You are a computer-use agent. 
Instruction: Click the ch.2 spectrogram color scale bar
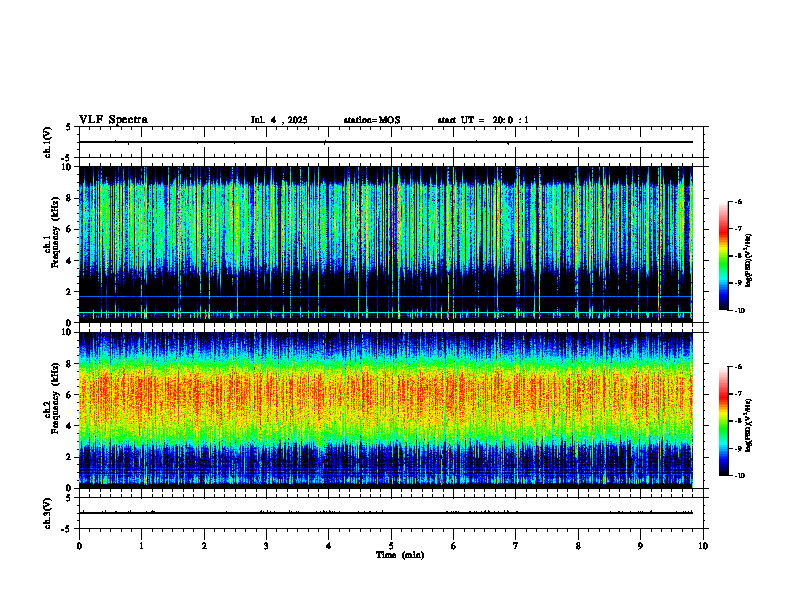click(724, 421)
